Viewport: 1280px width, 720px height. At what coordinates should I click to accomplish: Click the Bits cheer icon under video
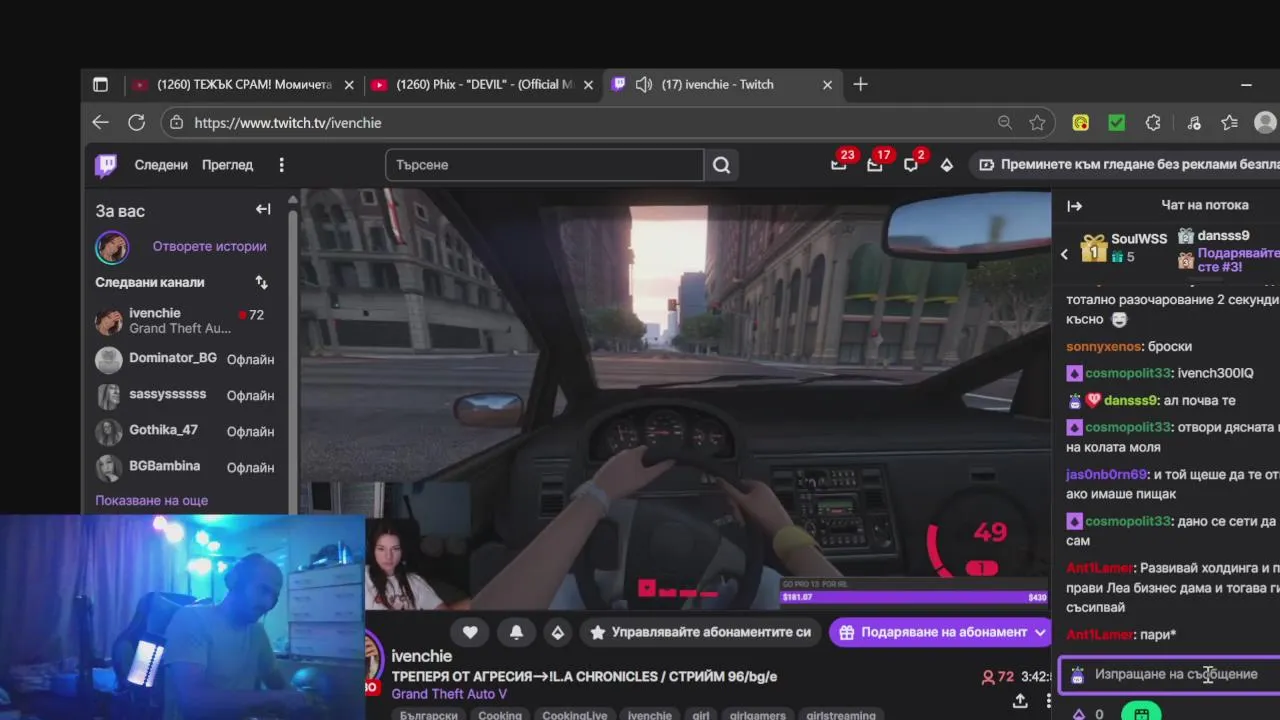[558, 632]
